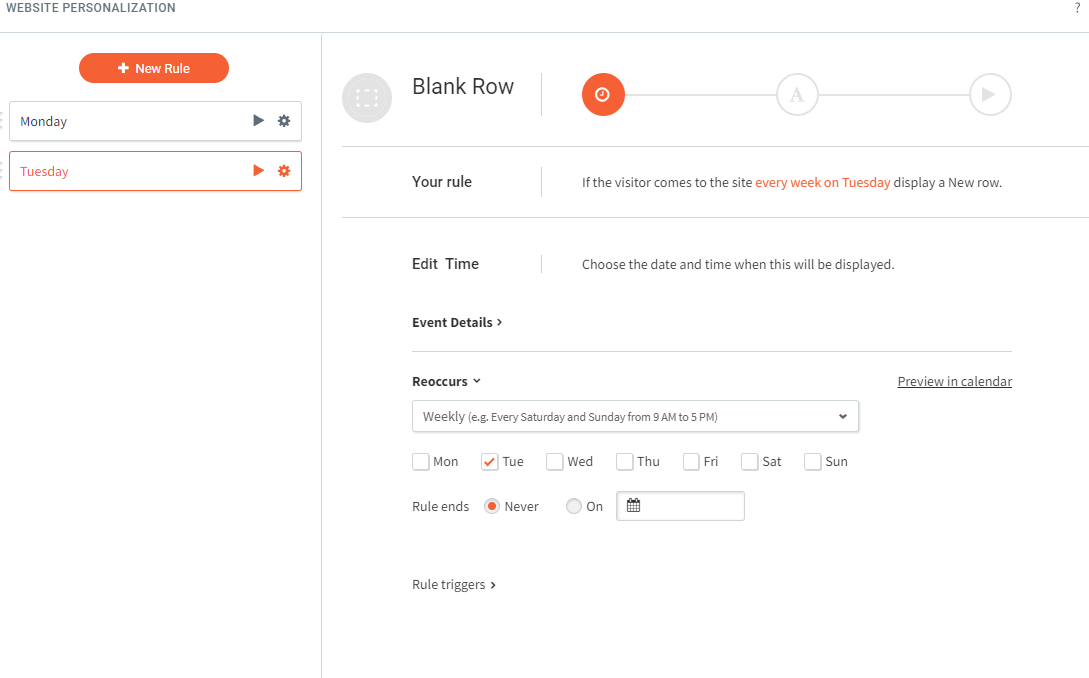The height and width of the screenshot is (678, 1089).
Task: Open settings gear for Monday rule
Action: [284, 121]
